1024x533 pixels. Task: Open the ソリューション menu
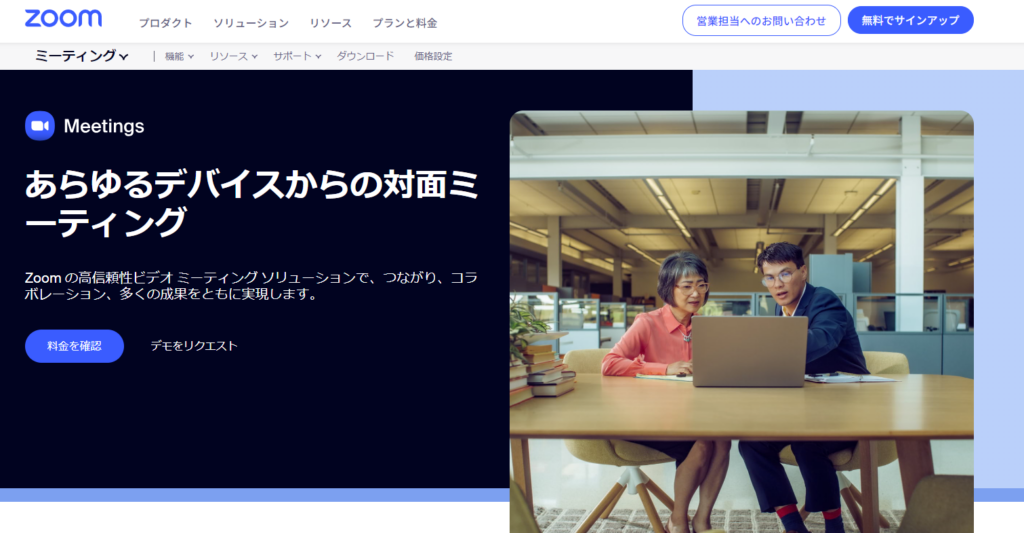pos(251,23)
